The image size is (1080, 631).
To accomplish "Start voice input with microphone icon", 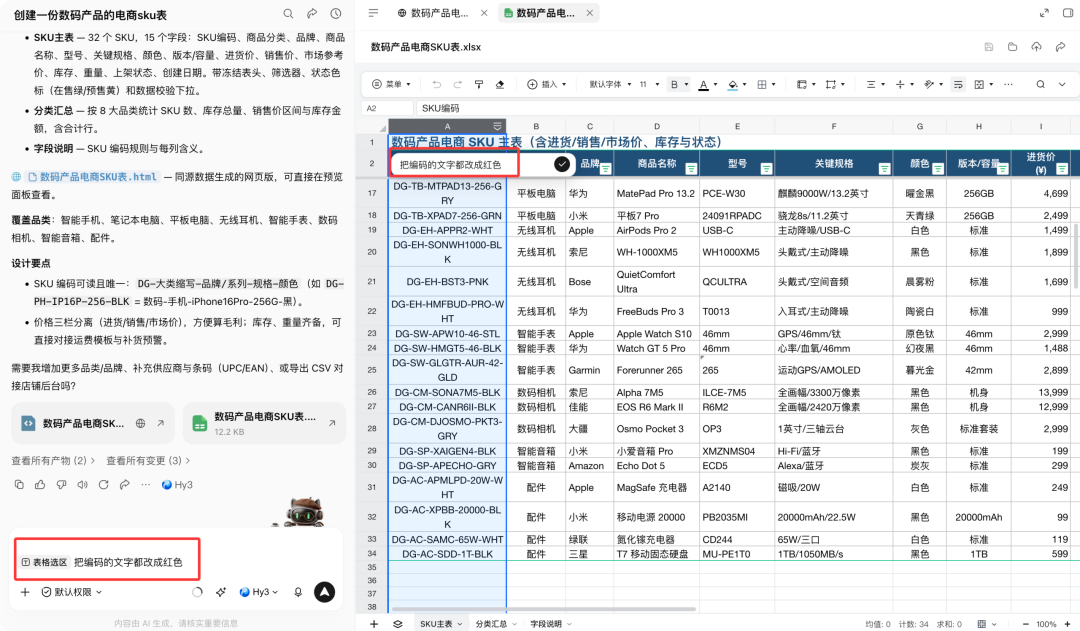I will tap(298, 592).
